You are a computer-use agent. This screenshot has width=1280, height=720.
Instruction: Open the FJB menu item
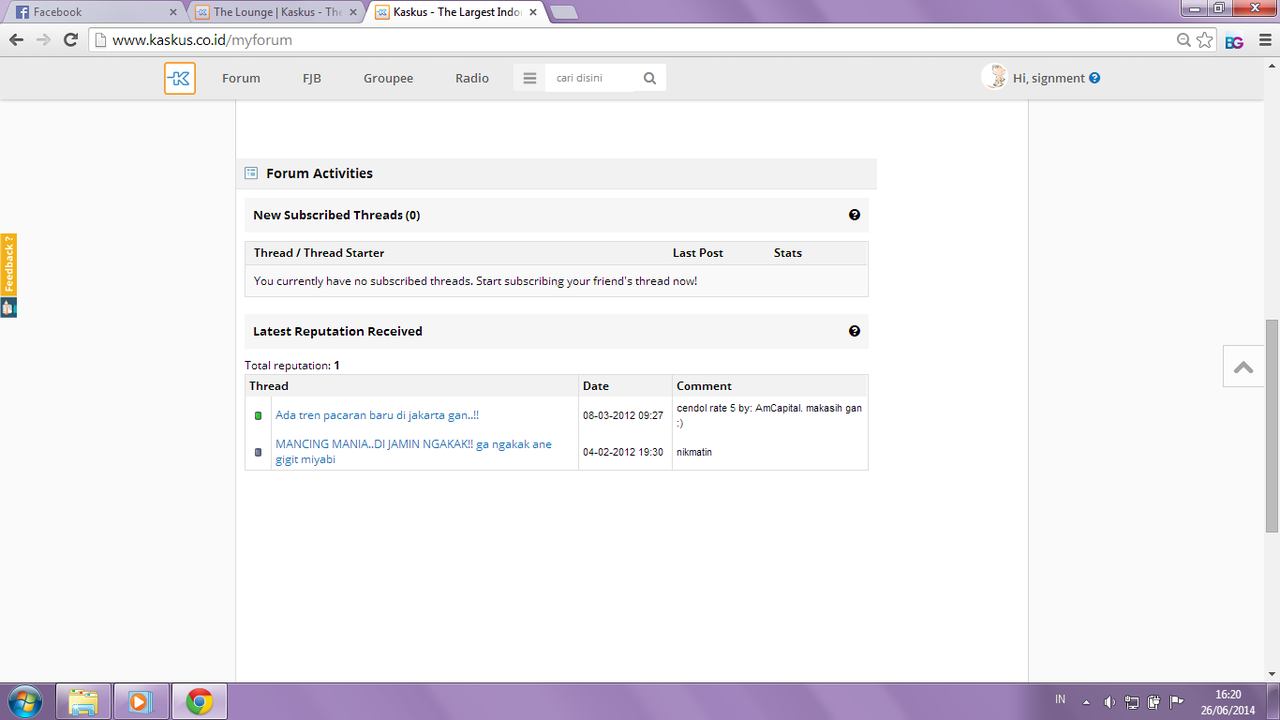(x=312, y=78)
